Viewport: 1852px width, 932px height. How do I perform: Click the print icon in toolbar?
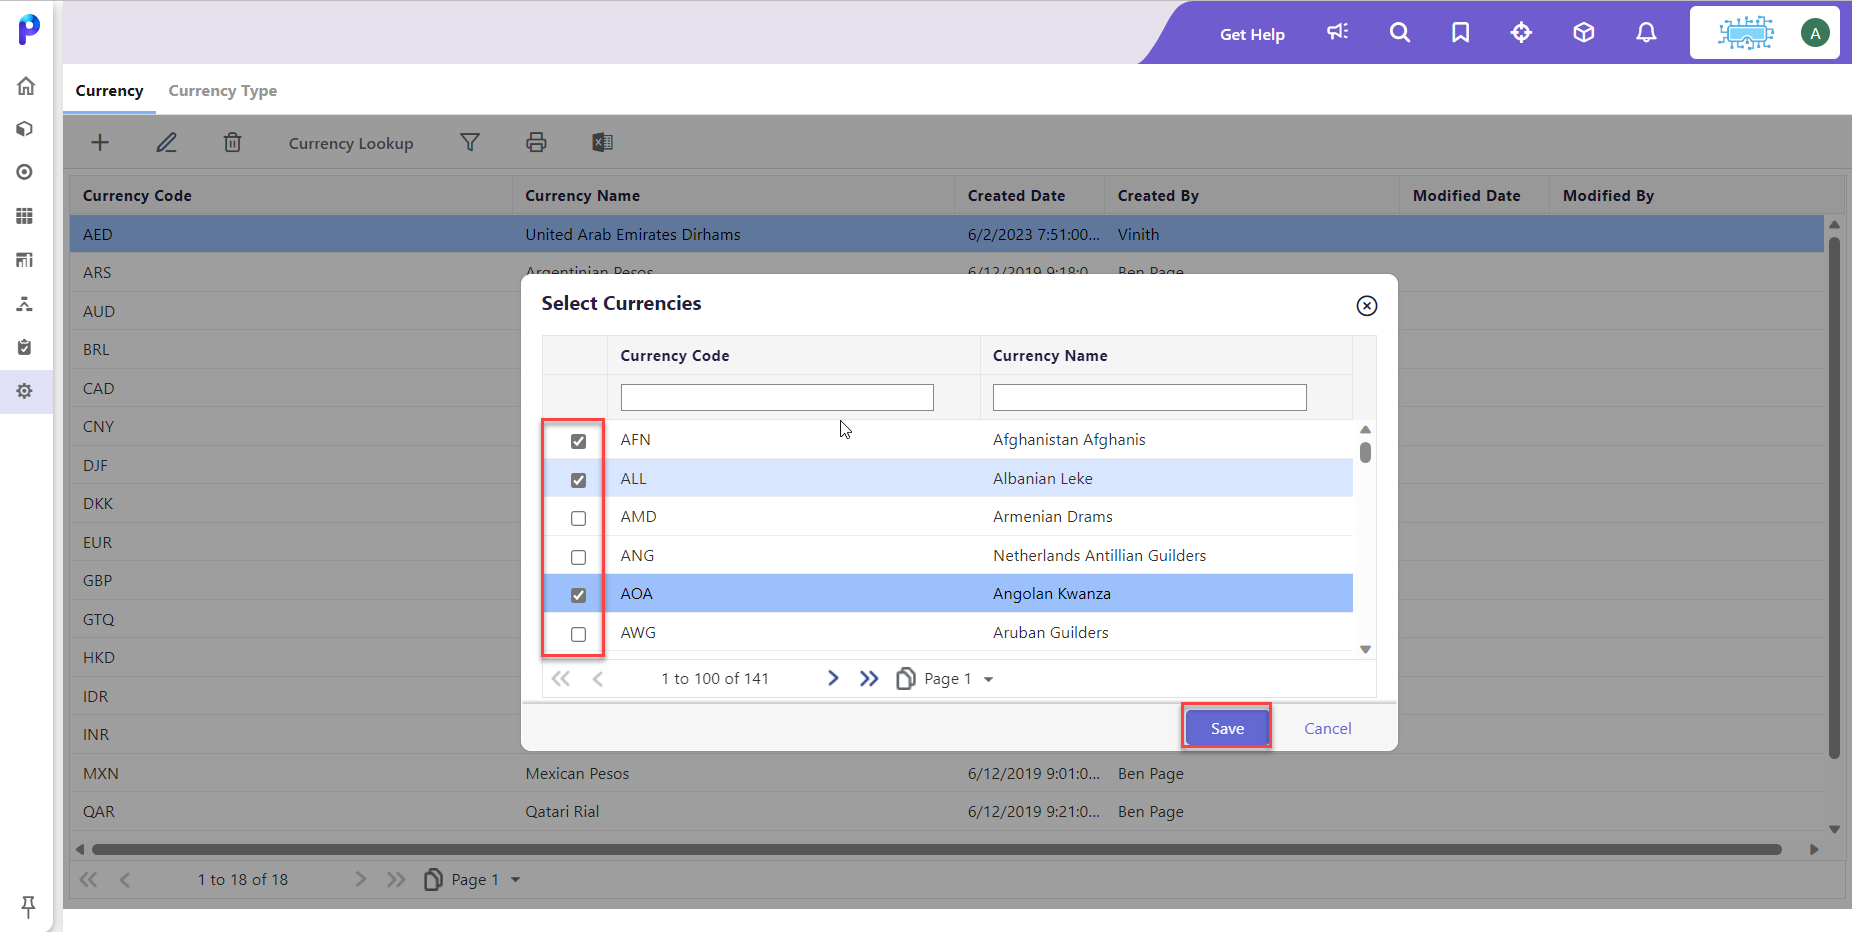click(536, 142)
